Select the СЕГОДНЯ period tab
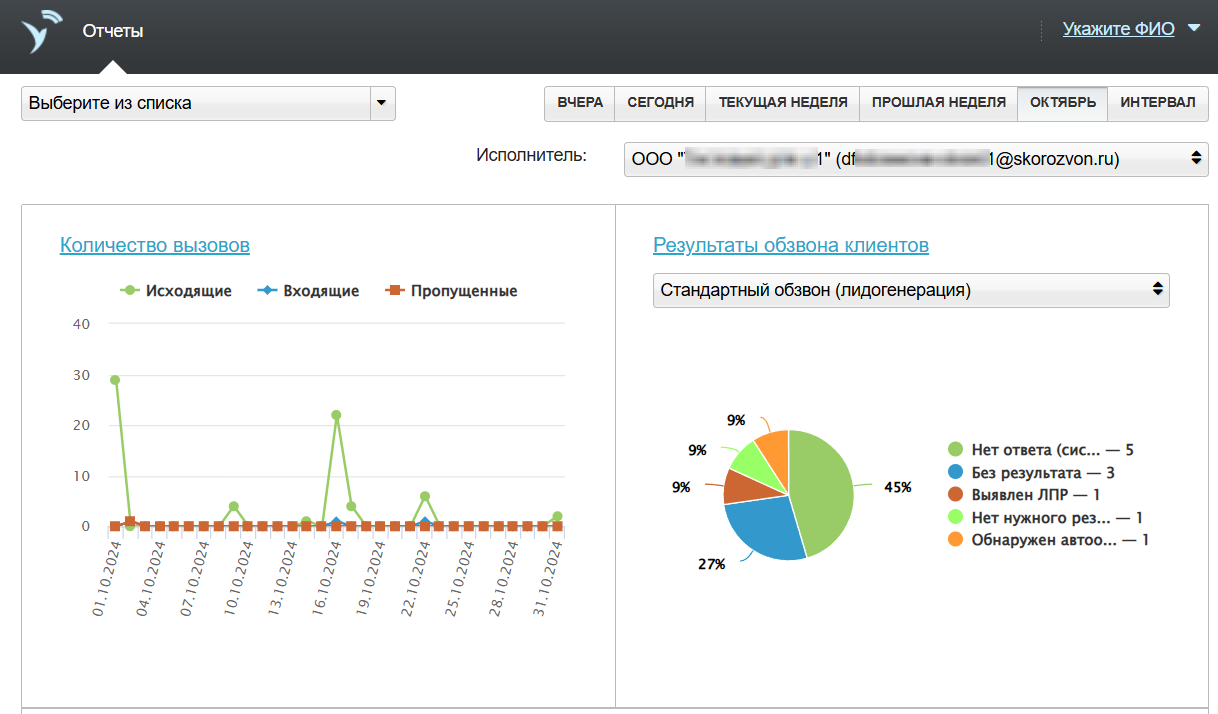Viewport: 1218px width, 714px height. coord(660,103)
